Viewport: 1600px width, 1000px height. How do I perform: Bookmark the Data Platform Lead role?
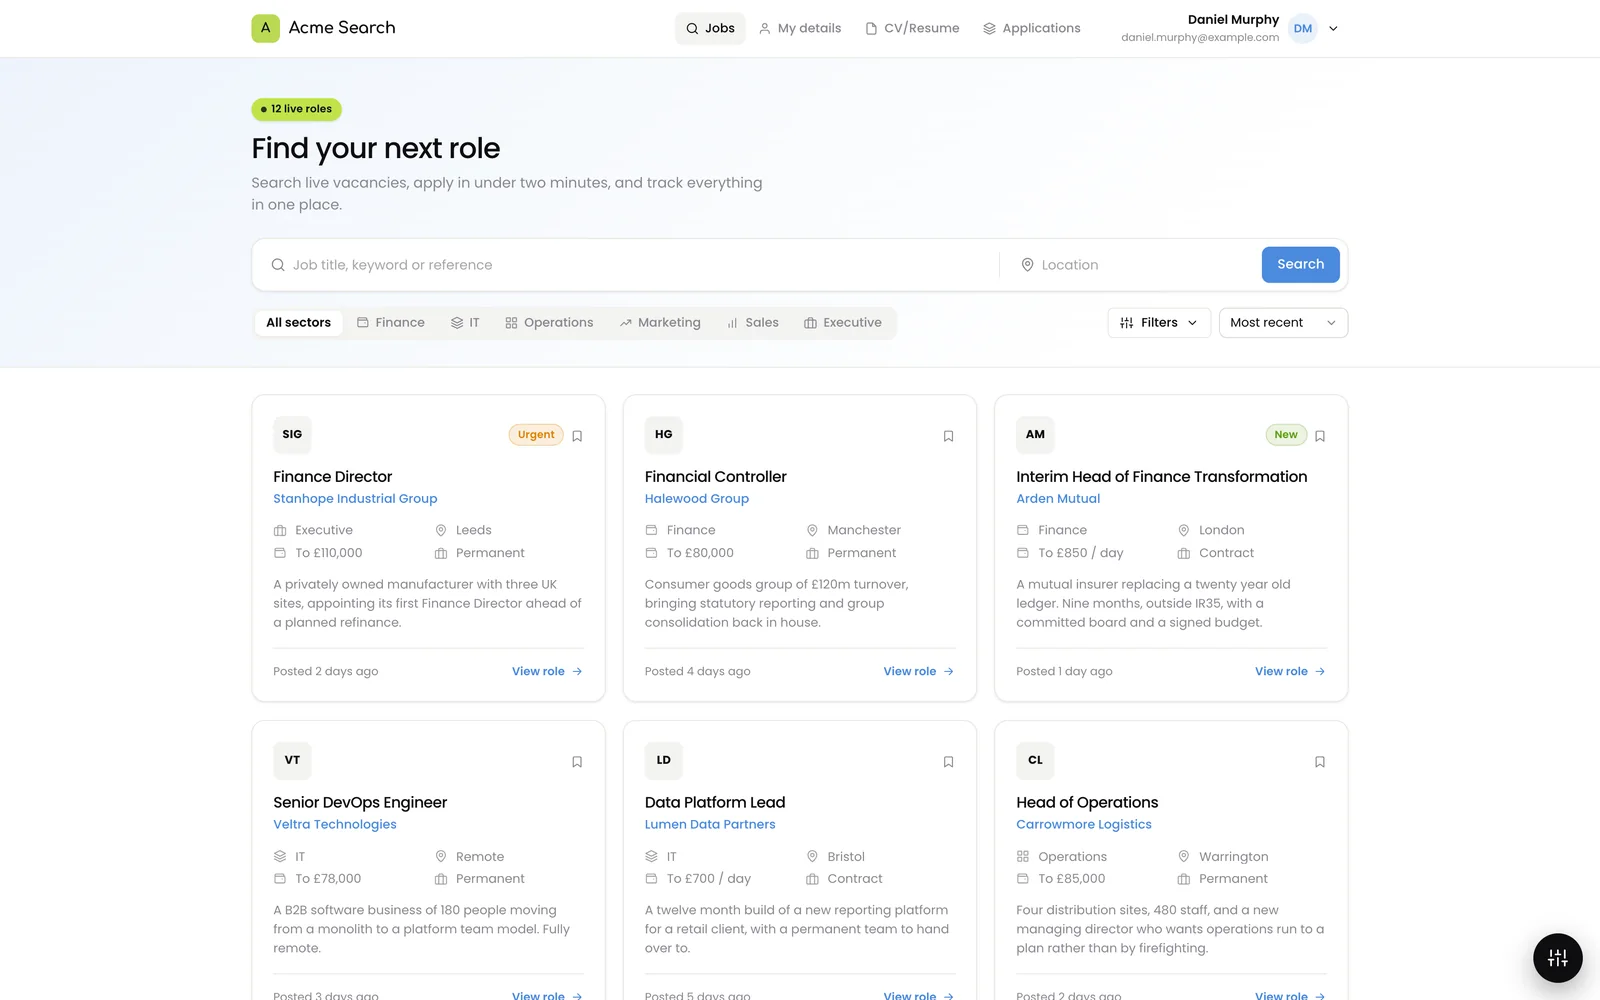(948, 762)
